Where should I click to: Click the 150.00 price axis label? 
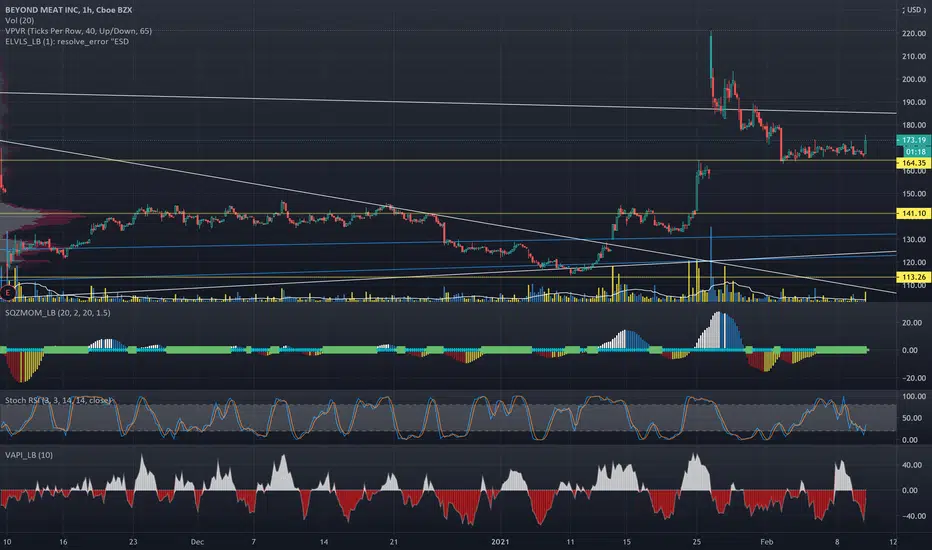(914, 194)
